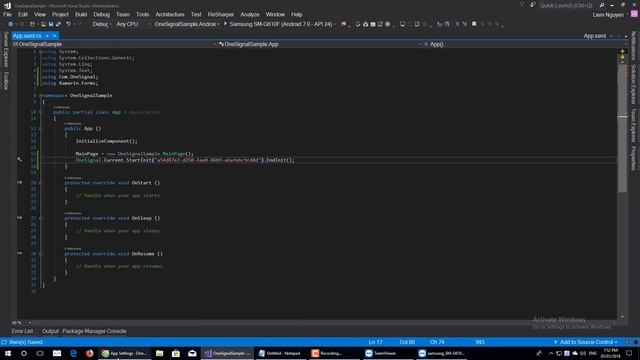The width and height of the screenshot is (640, 360).
Task: Click the editor vertical scrollbar thumb
Action: pyautogui.click(x=622, y=129)
